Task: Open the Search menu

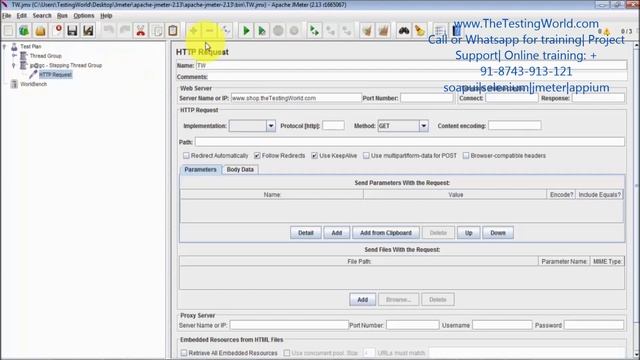Action: [42, 16]
